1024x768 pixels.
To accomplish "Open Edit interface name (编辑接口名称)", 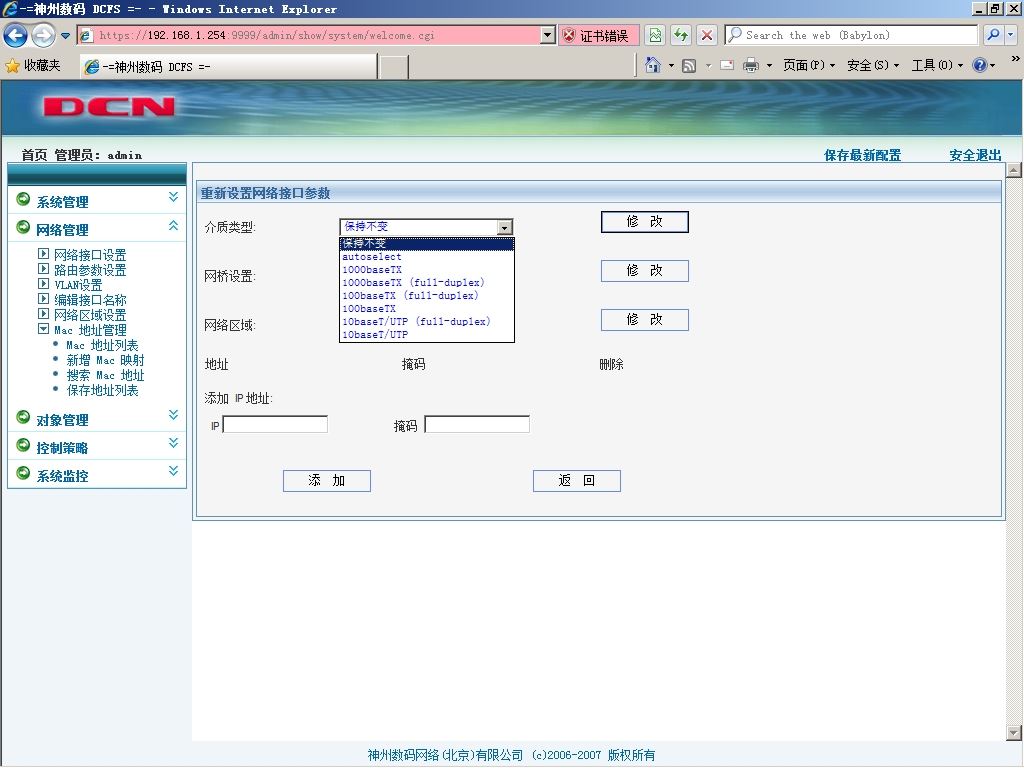I will point(90,300).
